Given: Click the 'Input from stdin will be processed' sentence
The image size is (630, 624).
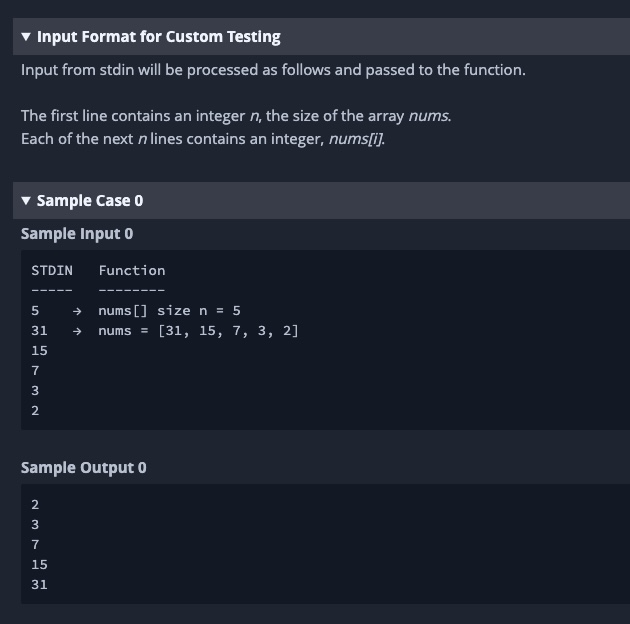Looking at the screenshot, I should tap(272, 70).
